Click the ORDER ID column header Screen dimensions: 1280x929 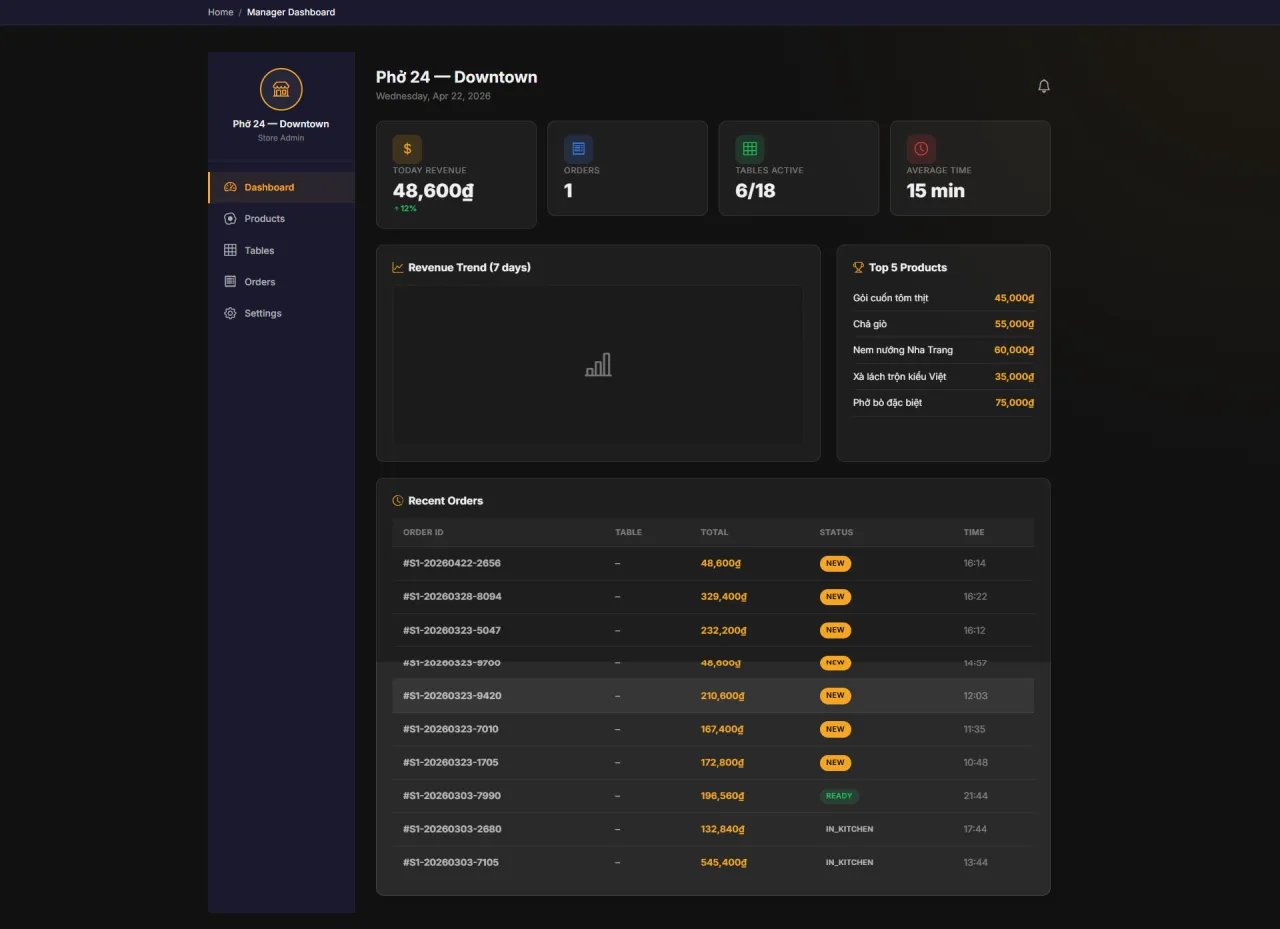pyautogui.click(x=423, y=532)
